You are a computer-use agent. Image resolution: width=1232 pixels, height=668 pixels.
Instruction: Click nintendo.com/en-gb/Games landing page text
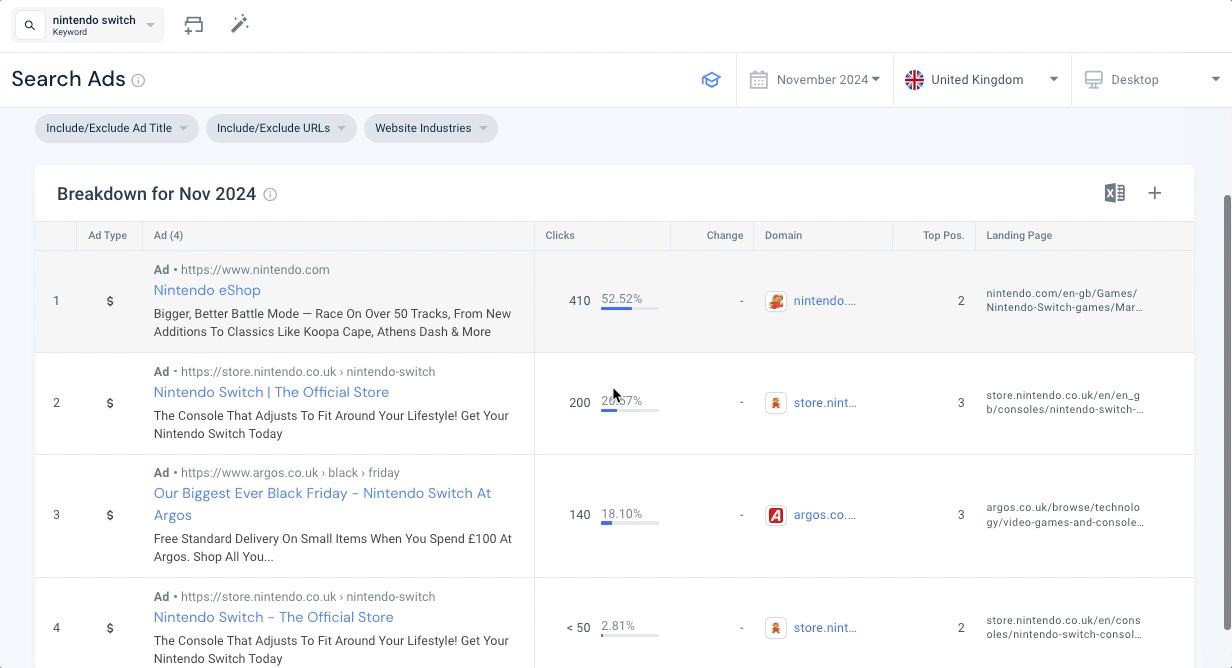tap(1064, 301)
